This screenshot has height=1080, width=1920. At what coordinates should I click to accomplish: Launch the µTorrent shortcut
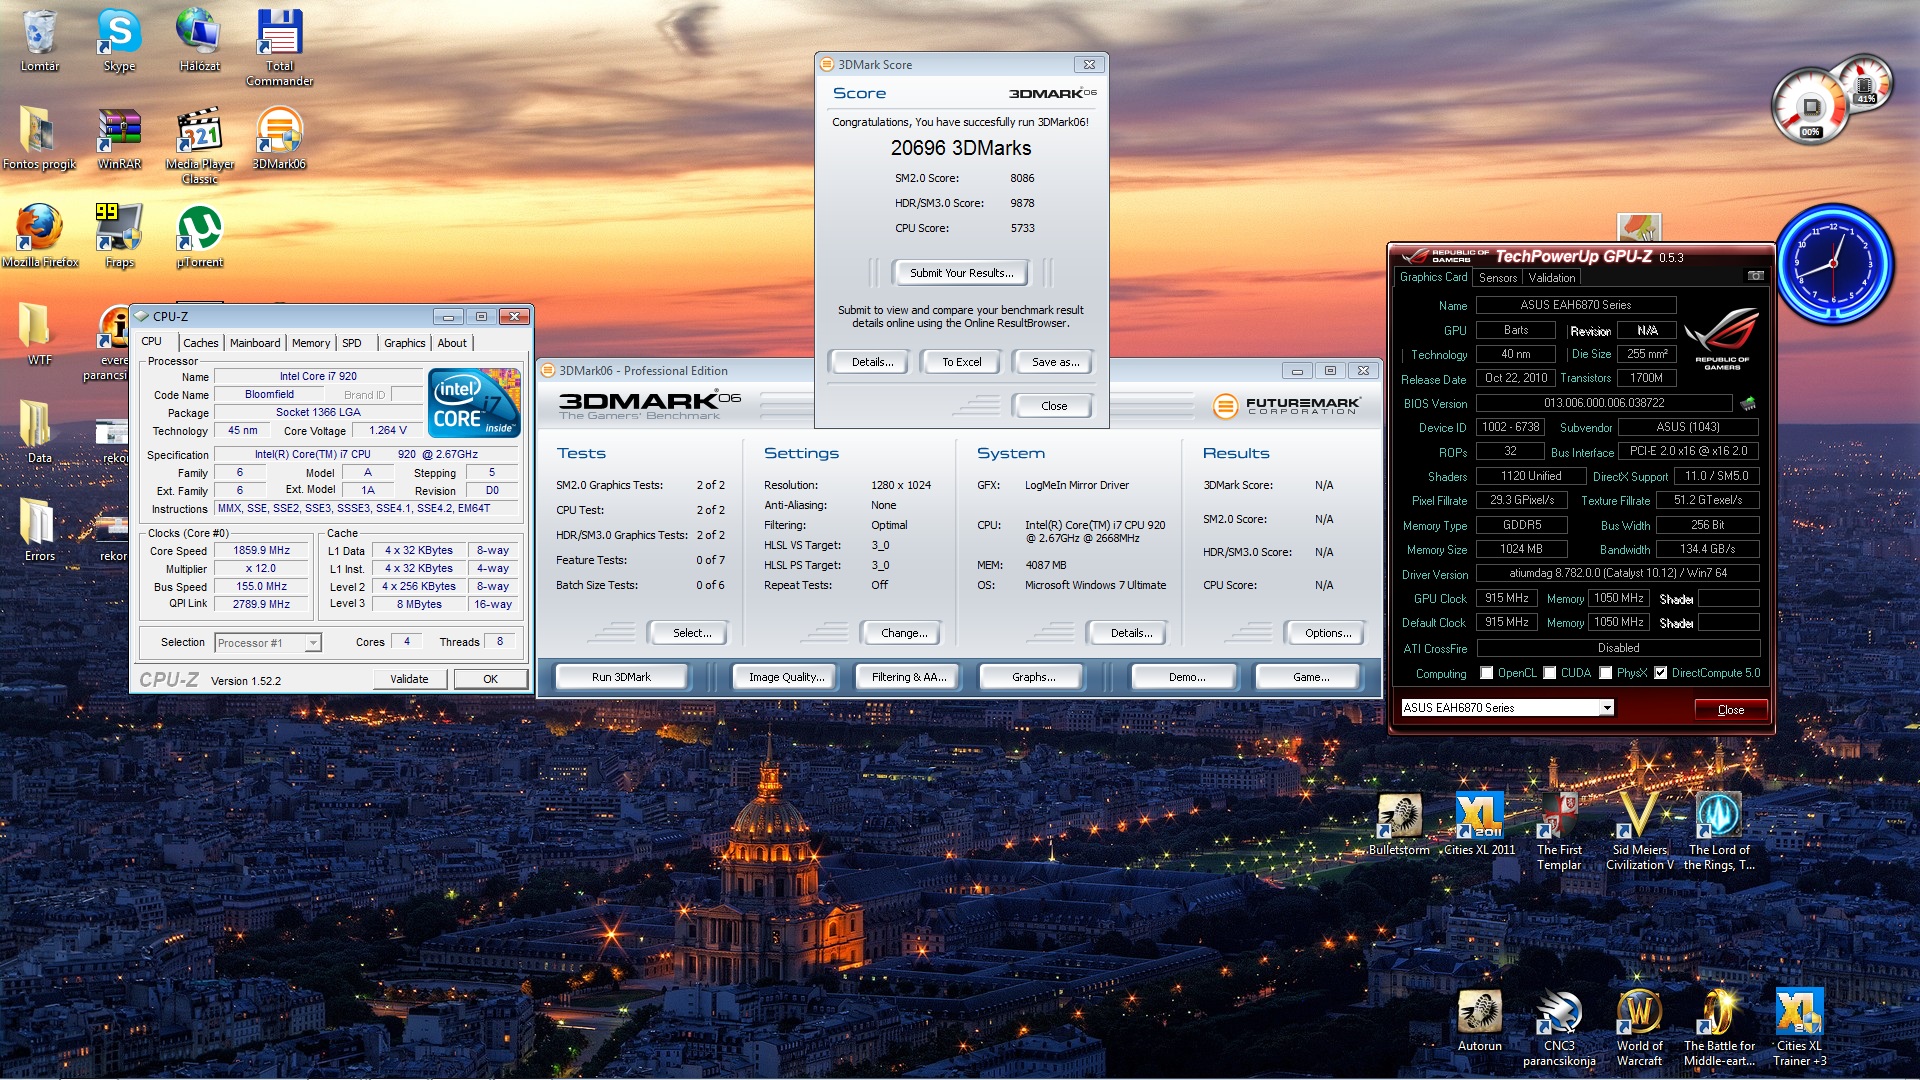click(200, 236)
